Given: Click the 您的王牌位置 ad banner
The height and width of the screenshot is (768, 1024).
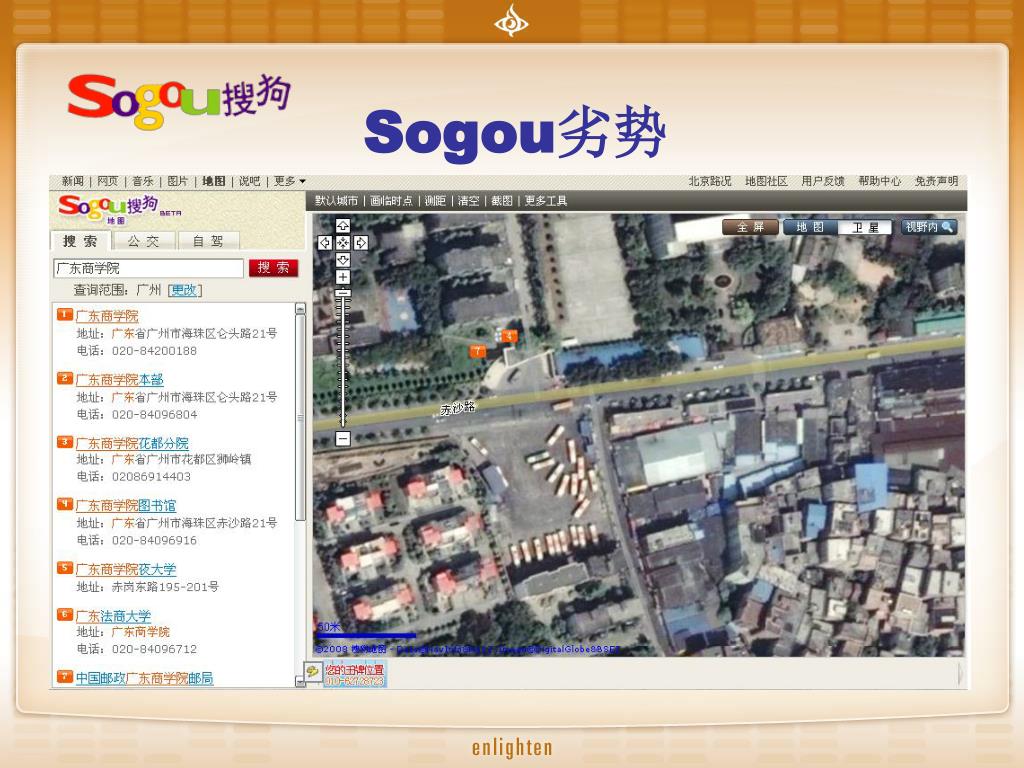Looking at the screenshot, I should (x=355, y=674).
